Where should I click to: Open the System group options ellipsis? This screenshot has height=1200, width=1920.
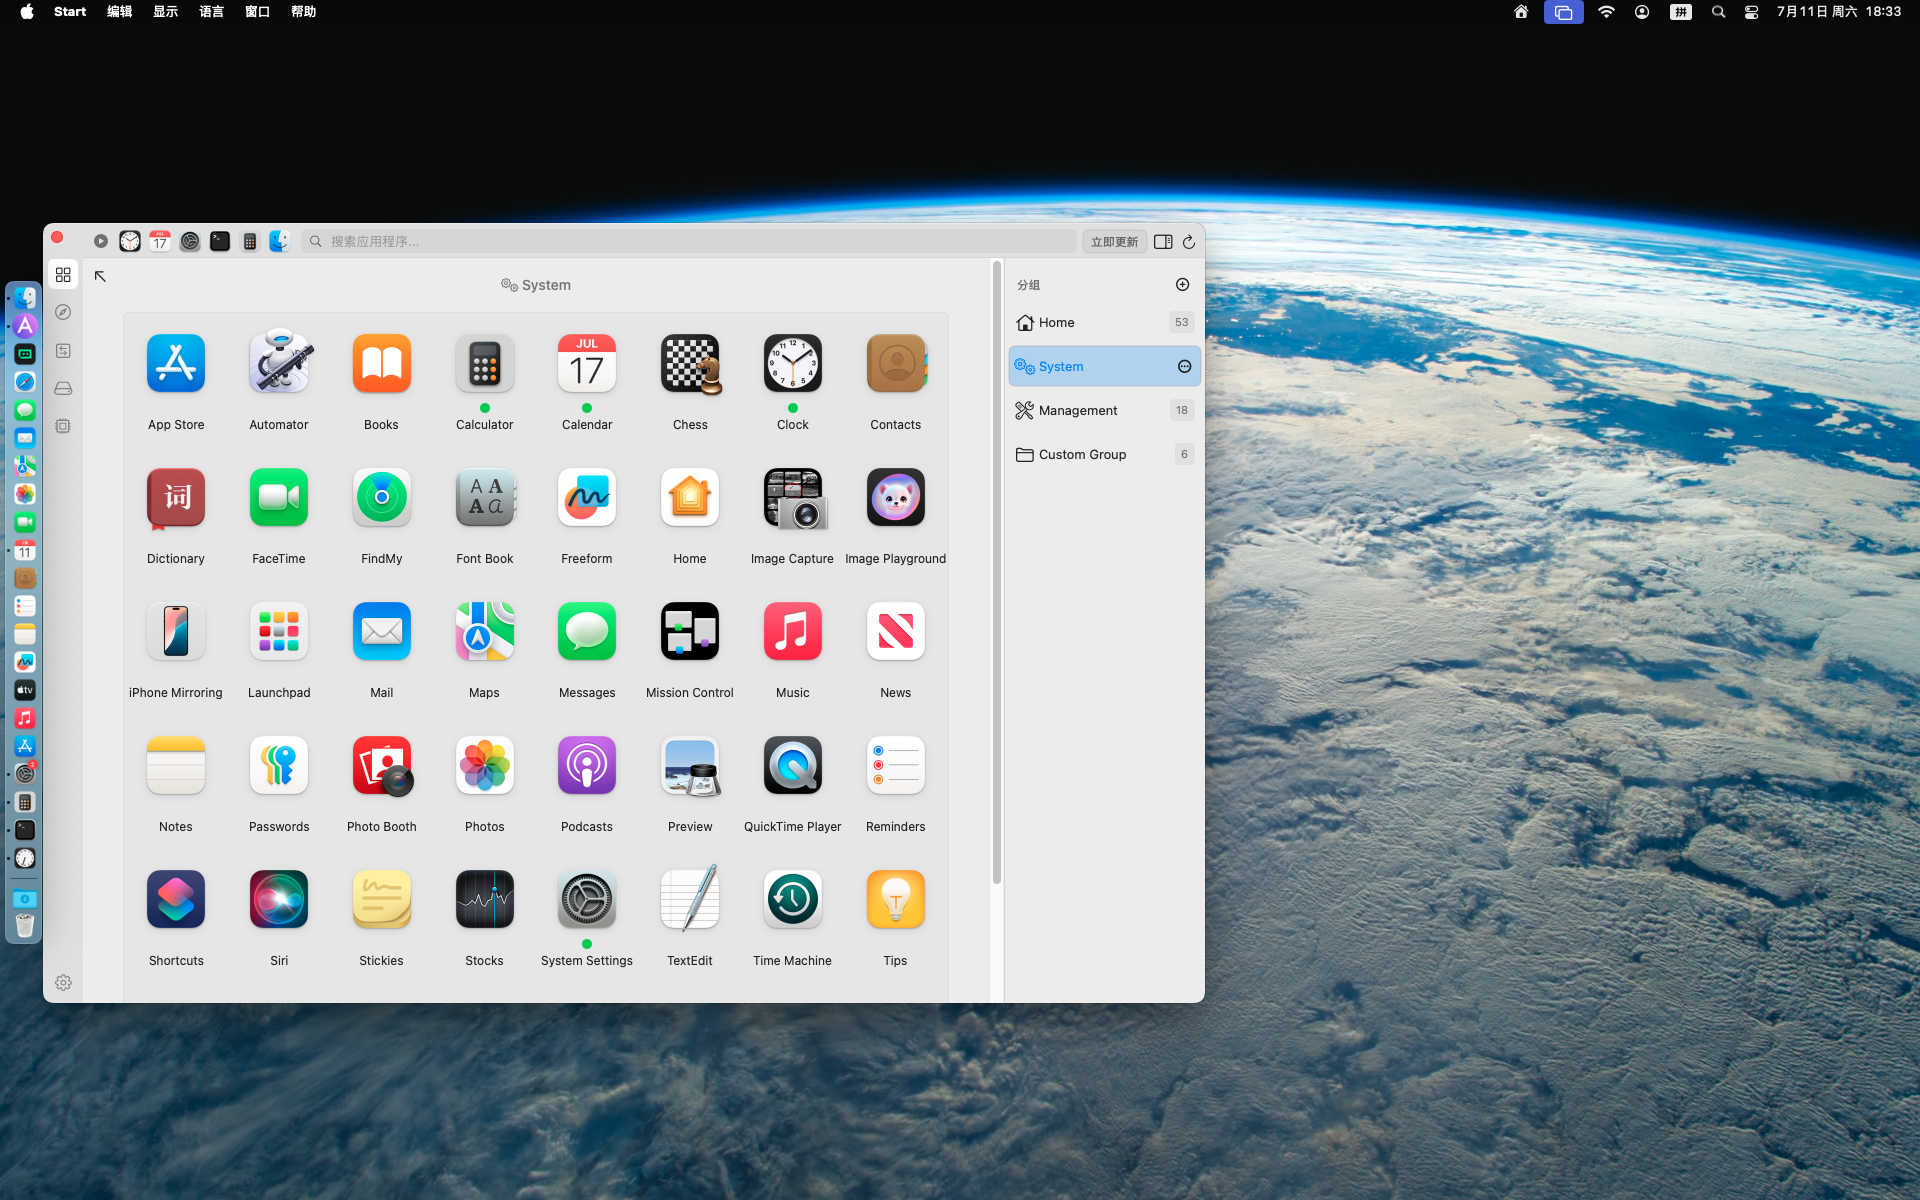(1184, 367)
